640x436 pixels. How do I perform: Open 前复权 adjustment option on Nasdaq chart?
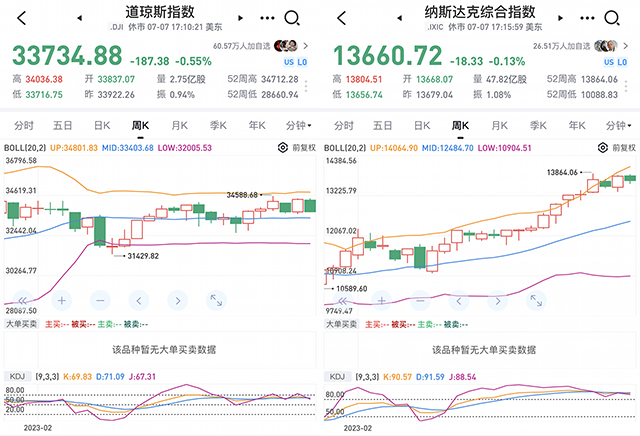coord(624,147)
